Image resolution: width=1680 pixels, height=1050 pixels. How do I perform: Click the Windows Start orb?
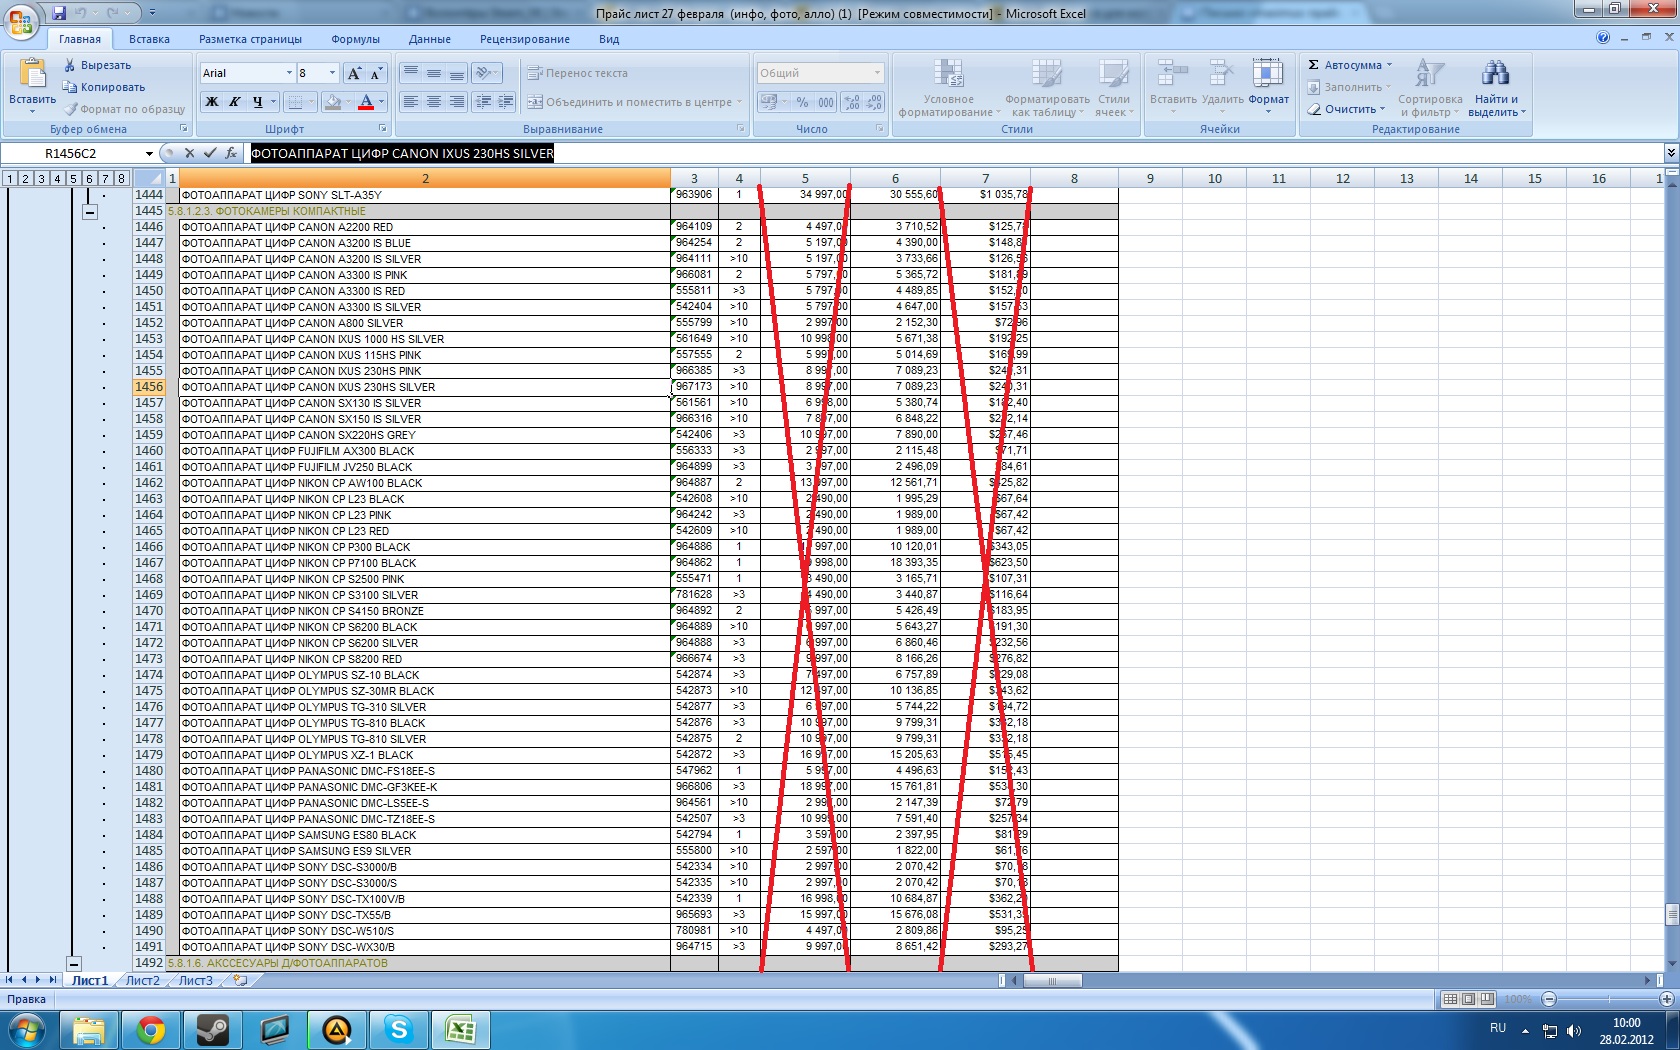pos(25,1029)
